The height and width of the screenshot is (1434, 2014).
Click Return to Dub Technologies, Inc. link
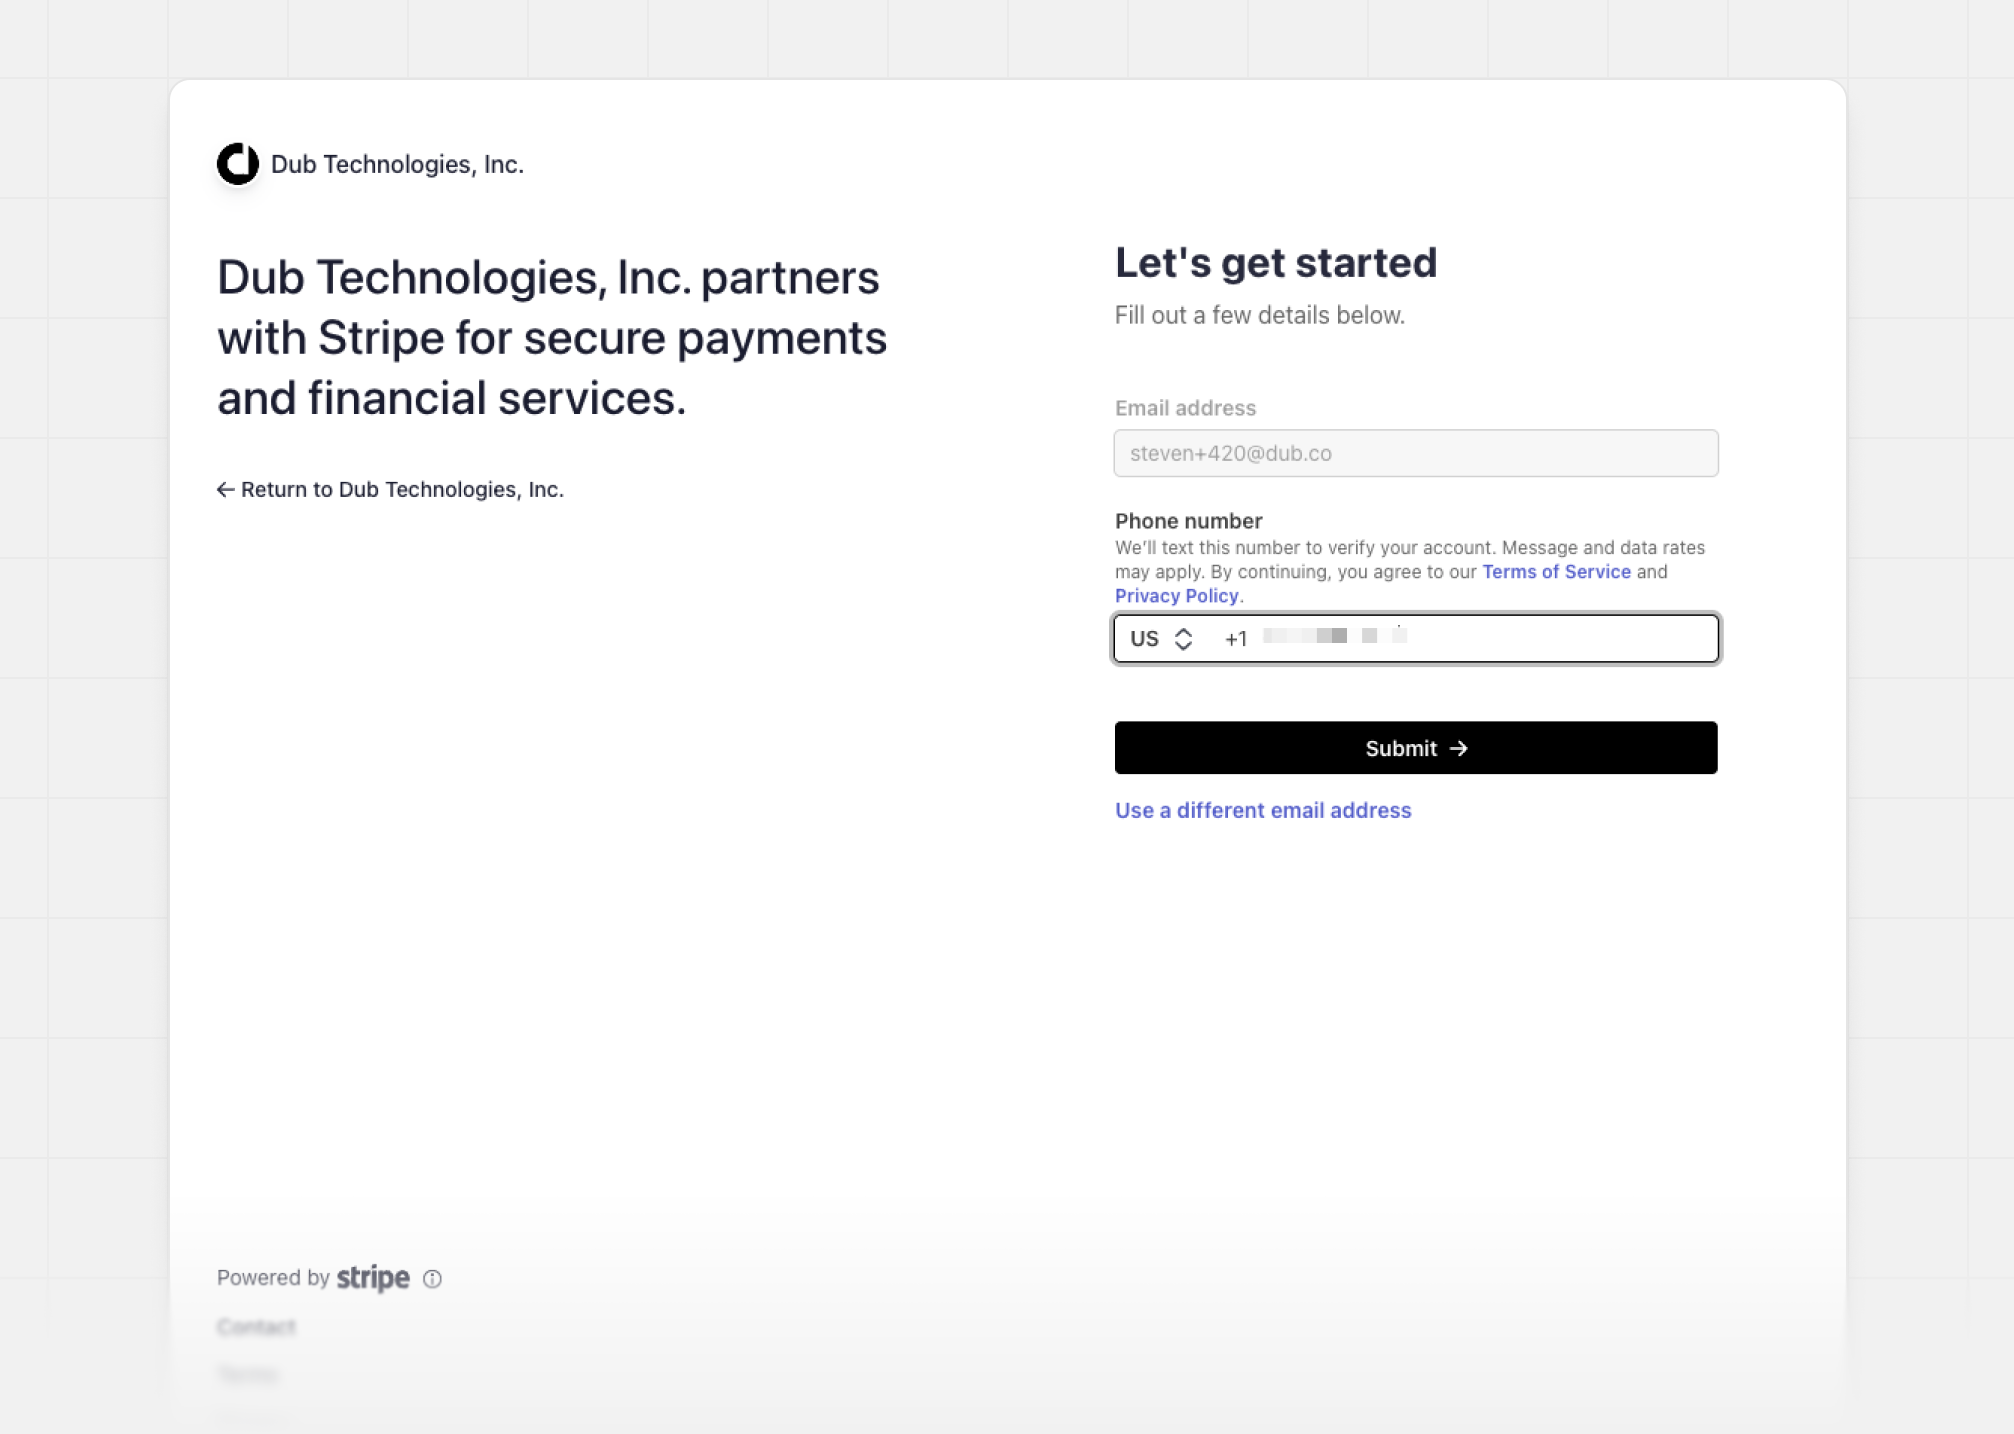(x=391, y=490)
